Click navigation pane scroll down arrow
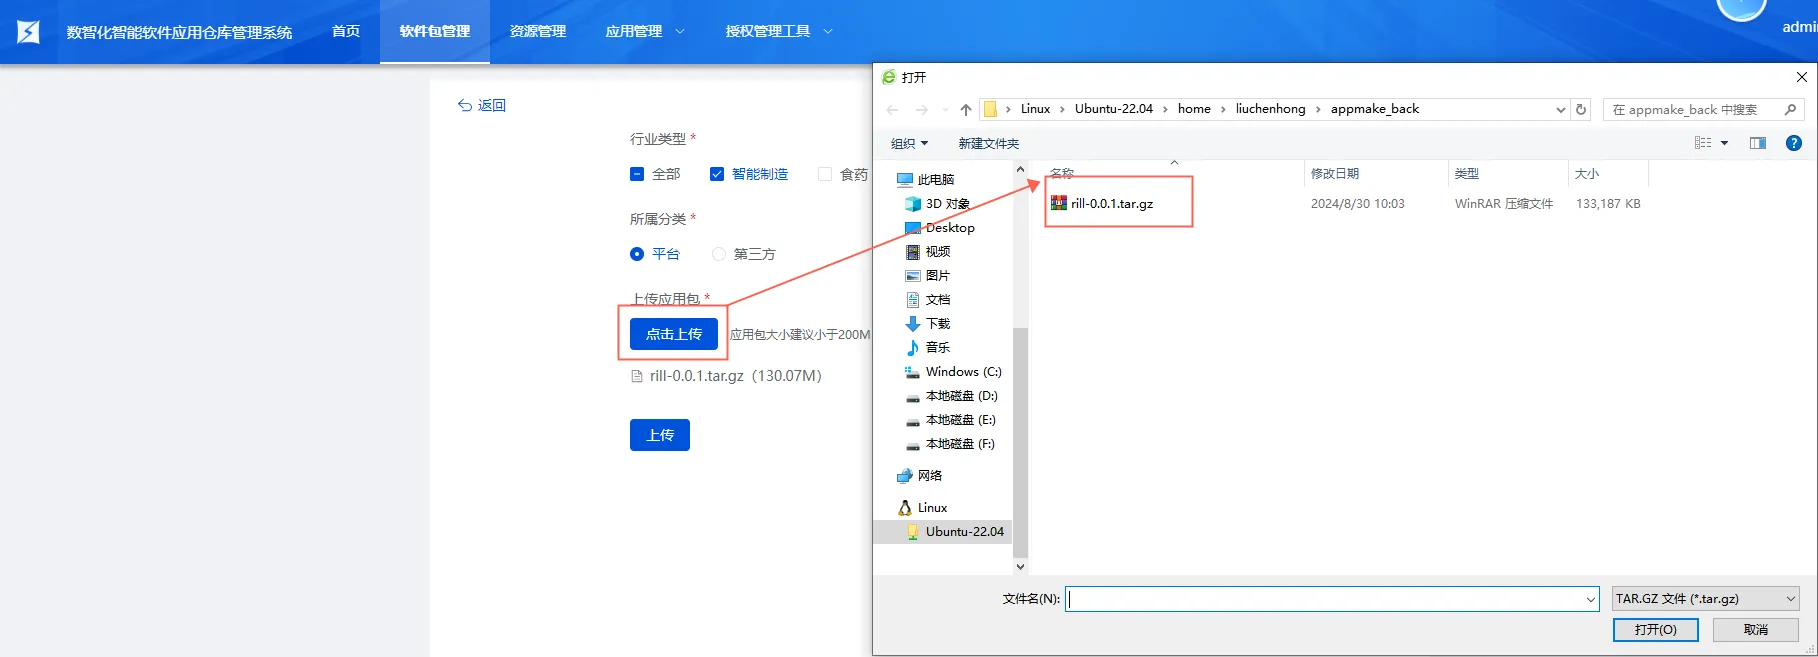 click(1020, 566)
